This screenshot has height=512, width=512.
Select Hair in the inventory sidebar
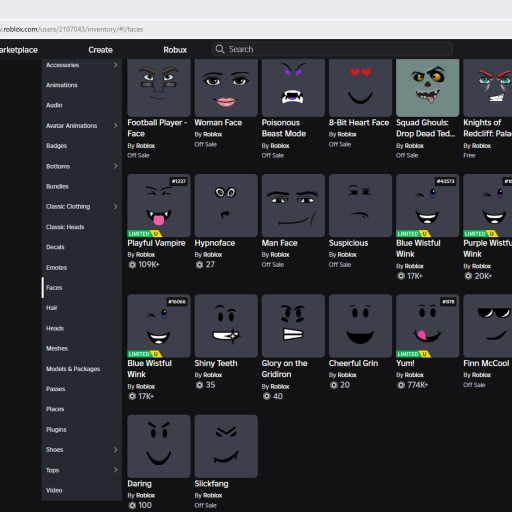pyautogui.click(x=52, y=308)
